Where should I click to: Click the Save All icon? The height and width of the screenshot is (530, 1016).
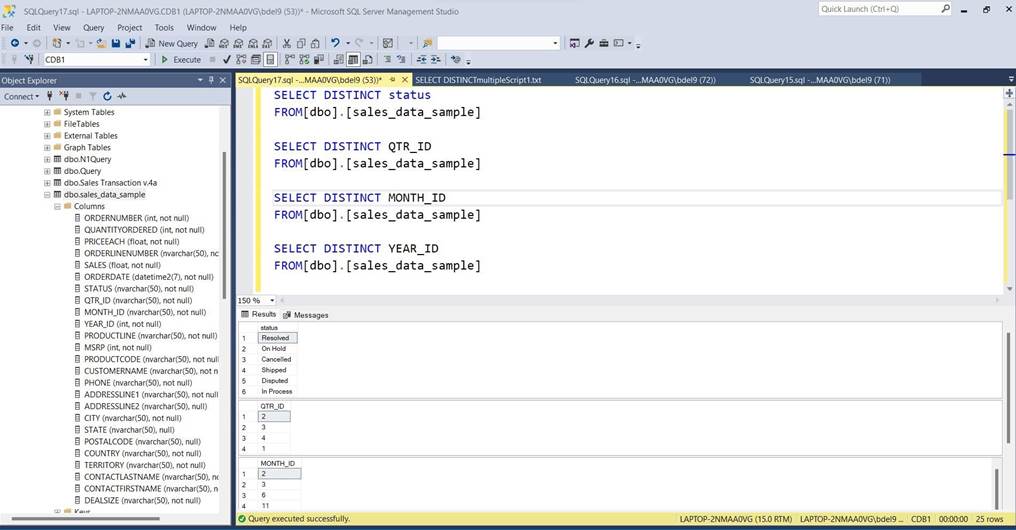pos(130,44)
